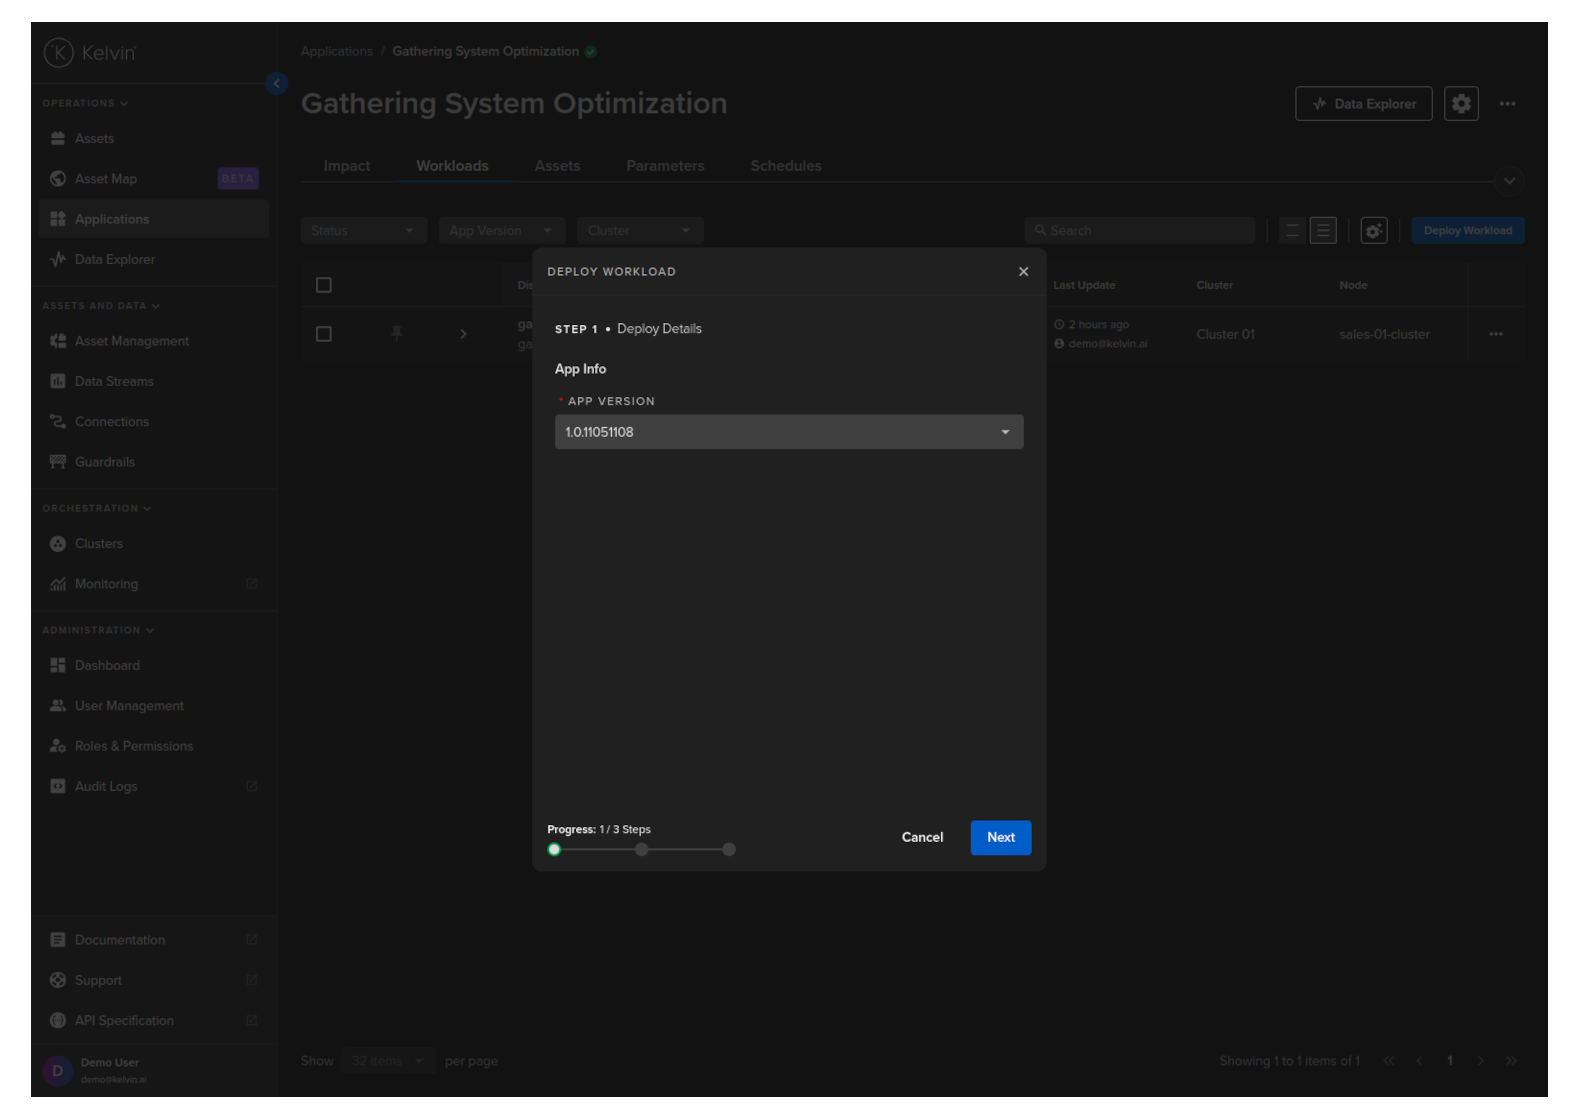Cancel the Deploy Workload dialog
Viewport: 1580px width, 1120px height.
pyautogui.click(x=922, y=838)
